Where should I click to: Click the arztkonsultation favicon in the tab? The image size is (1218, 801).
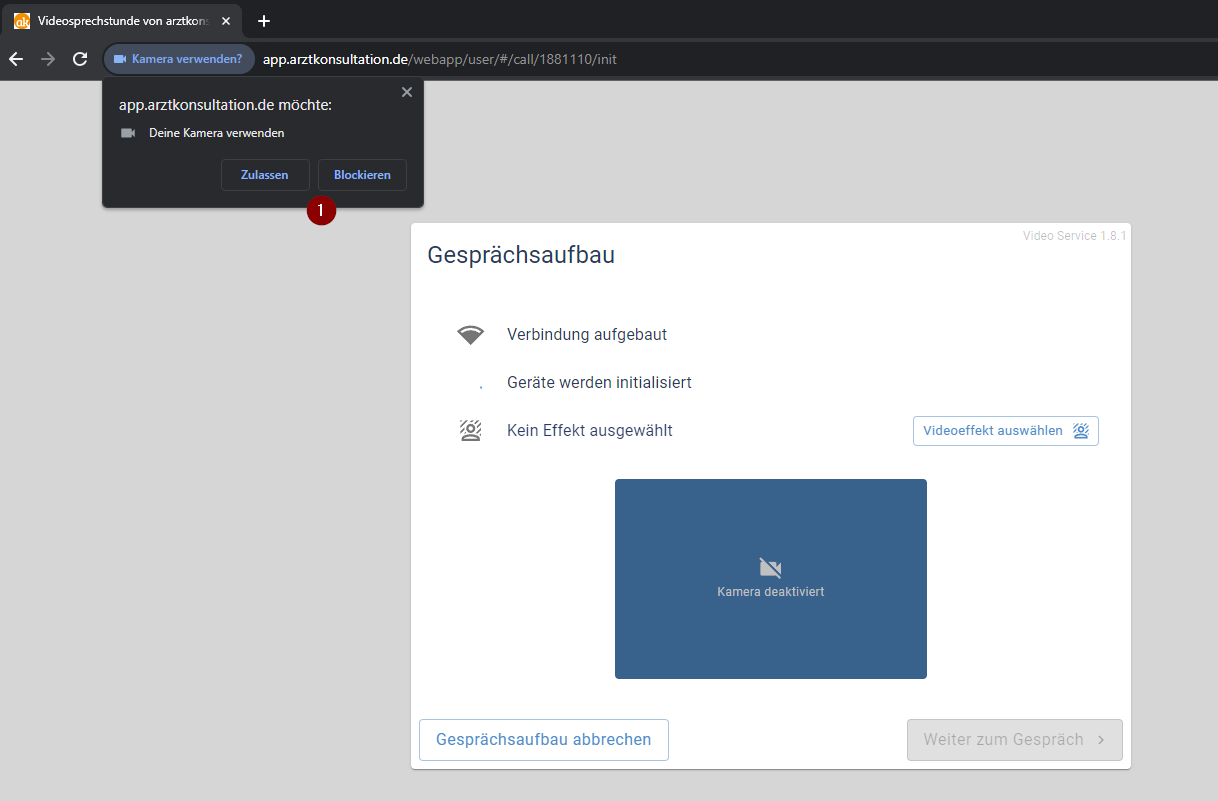tap(21, 21)
